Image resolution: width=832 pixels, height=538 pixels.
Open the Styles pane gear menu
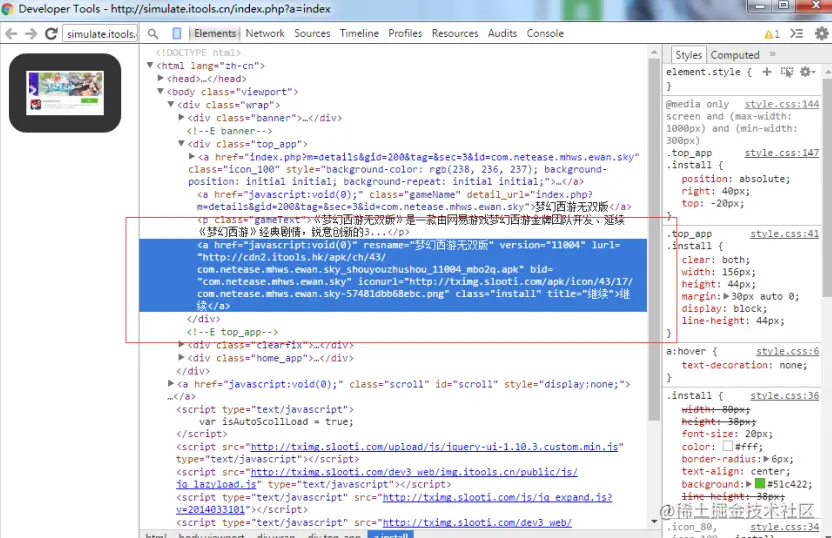(807, 72)
